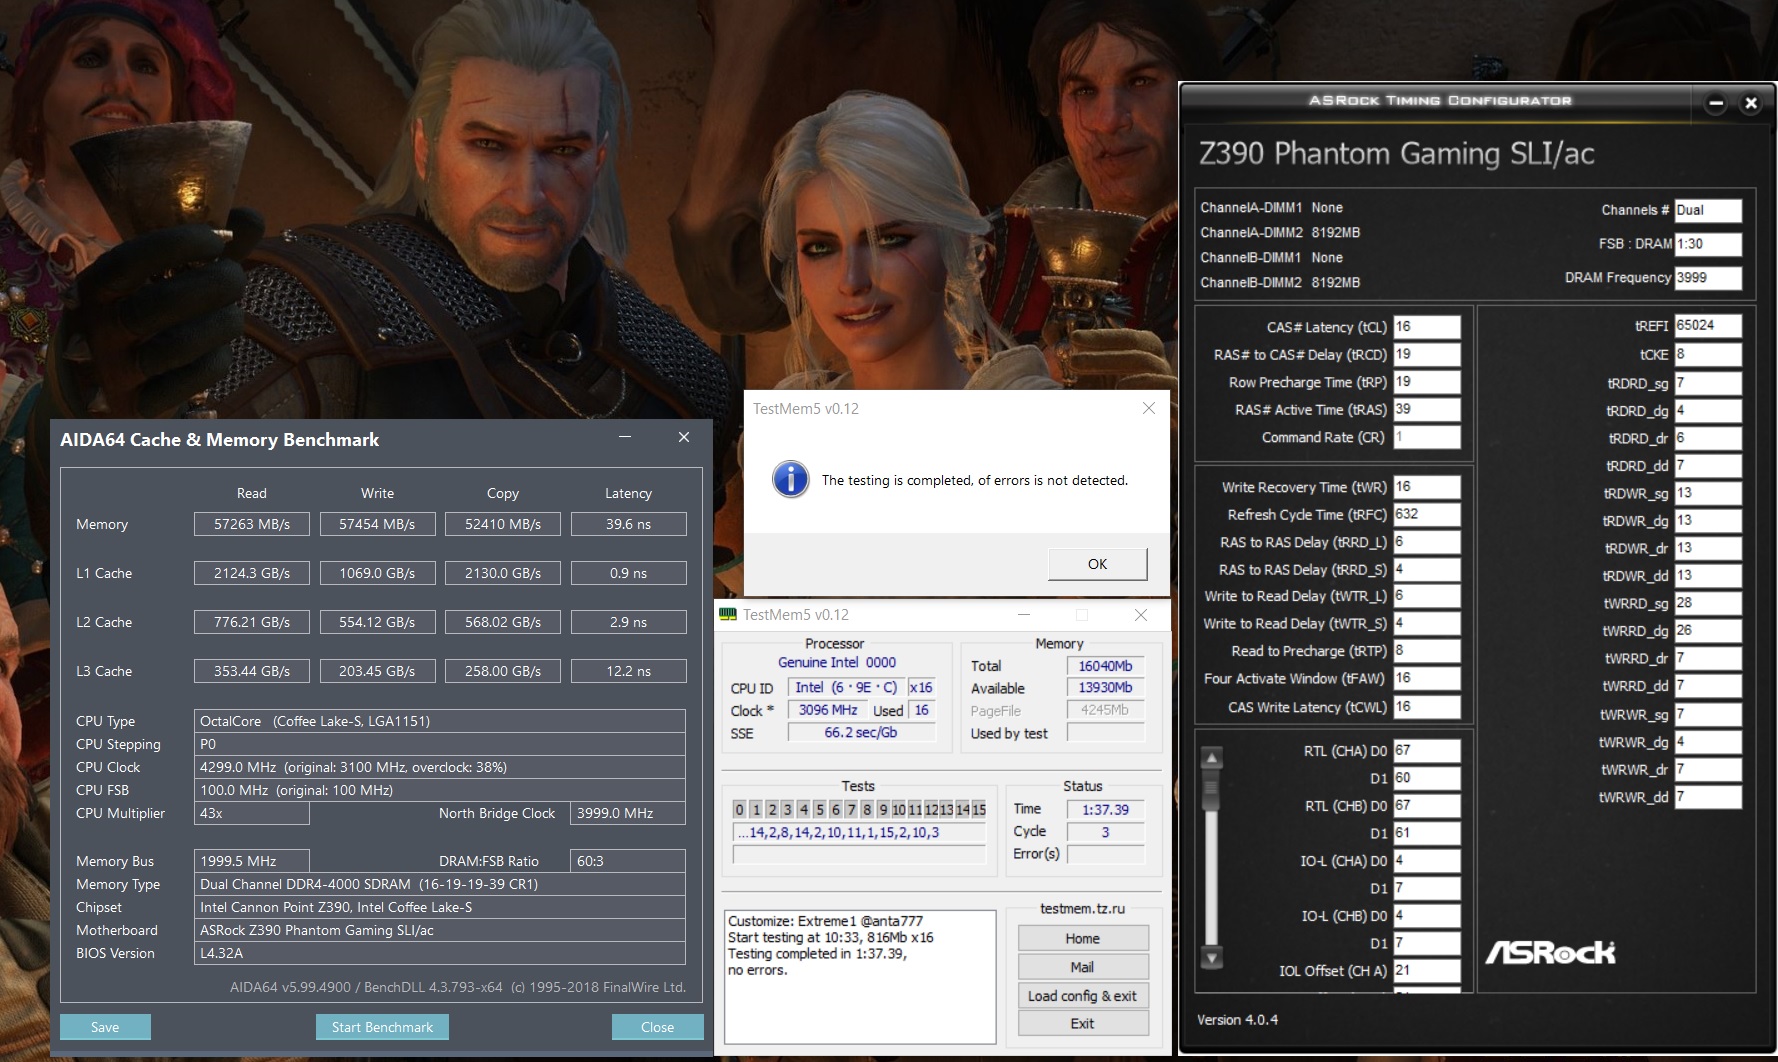Image resolution: width=1778 pixels, height=1062 pixels.
Task: Click the FSB : DRAM ratio field
Action: click(1708, 244)
